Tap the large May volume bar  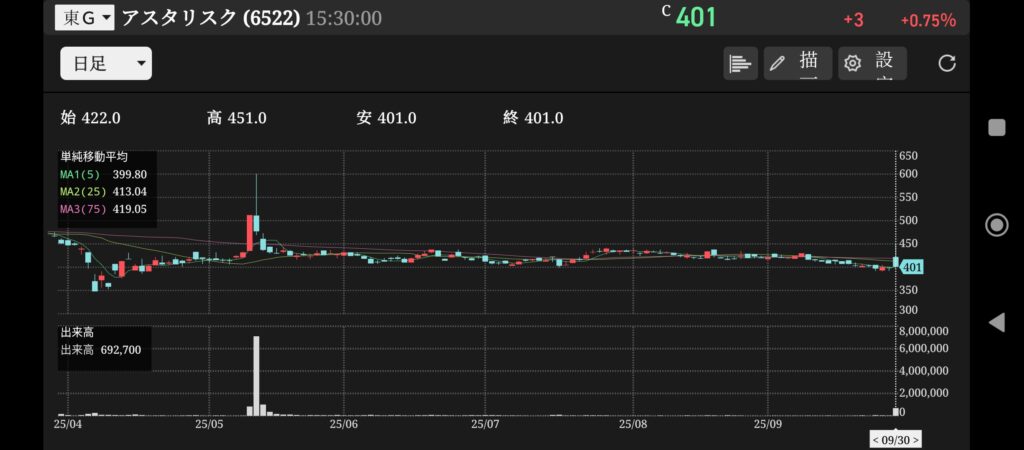point(257,375)
